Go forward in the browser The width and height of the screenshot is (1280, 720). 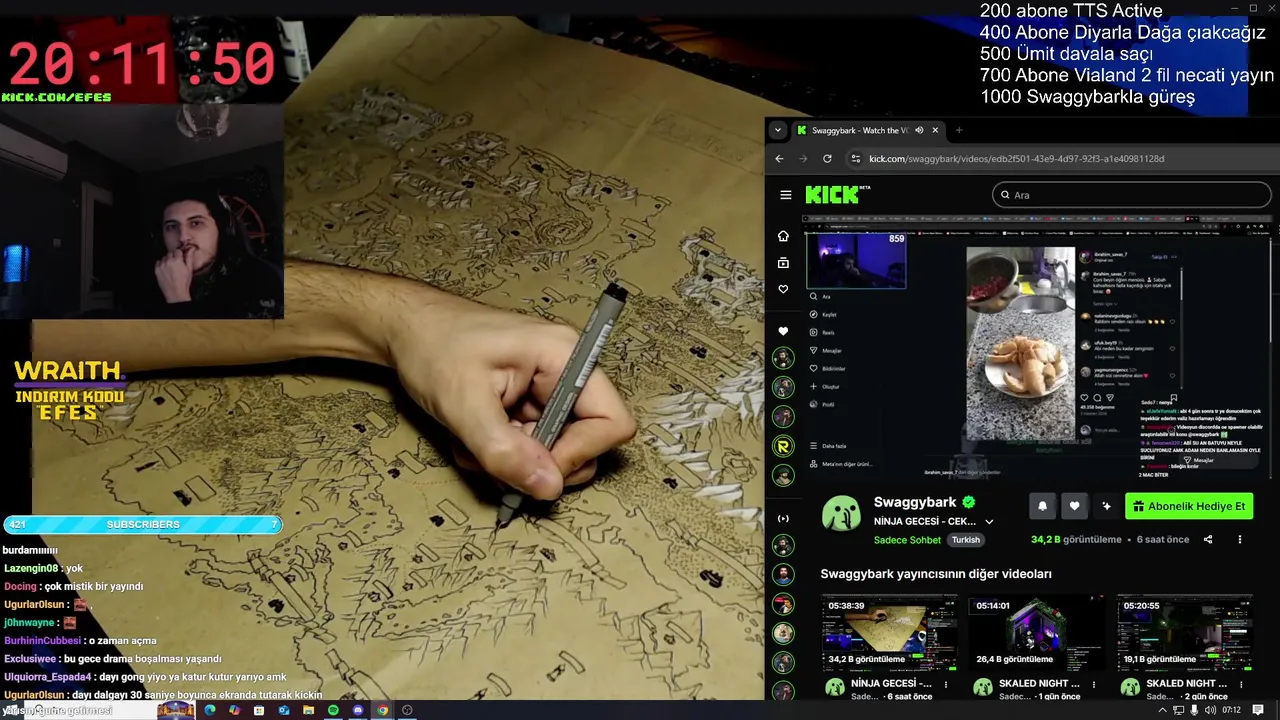pos(803,158)
